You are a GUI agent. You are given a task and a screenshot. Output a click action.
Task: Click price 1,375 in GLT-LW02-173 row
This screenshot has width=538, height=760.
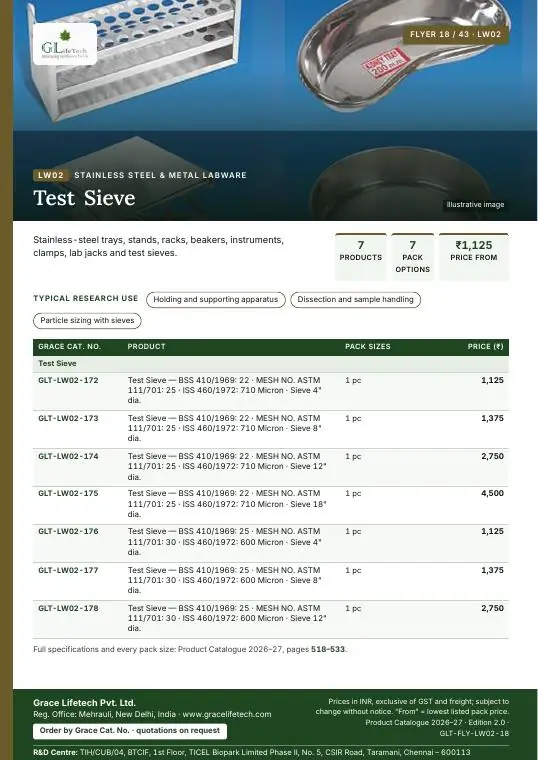492,418
